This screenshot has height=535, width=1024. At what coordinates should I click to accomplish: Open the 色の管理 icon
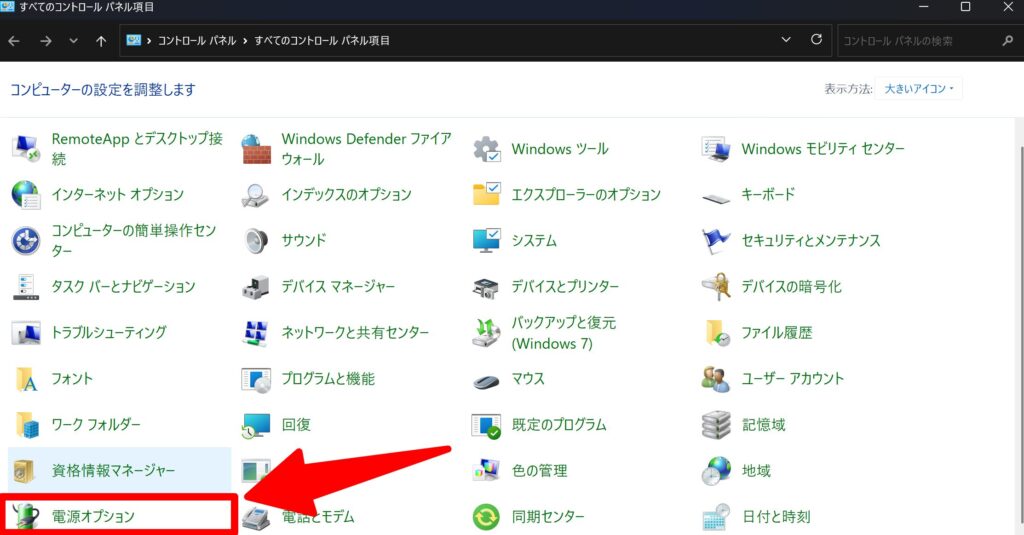pos(486,471)
